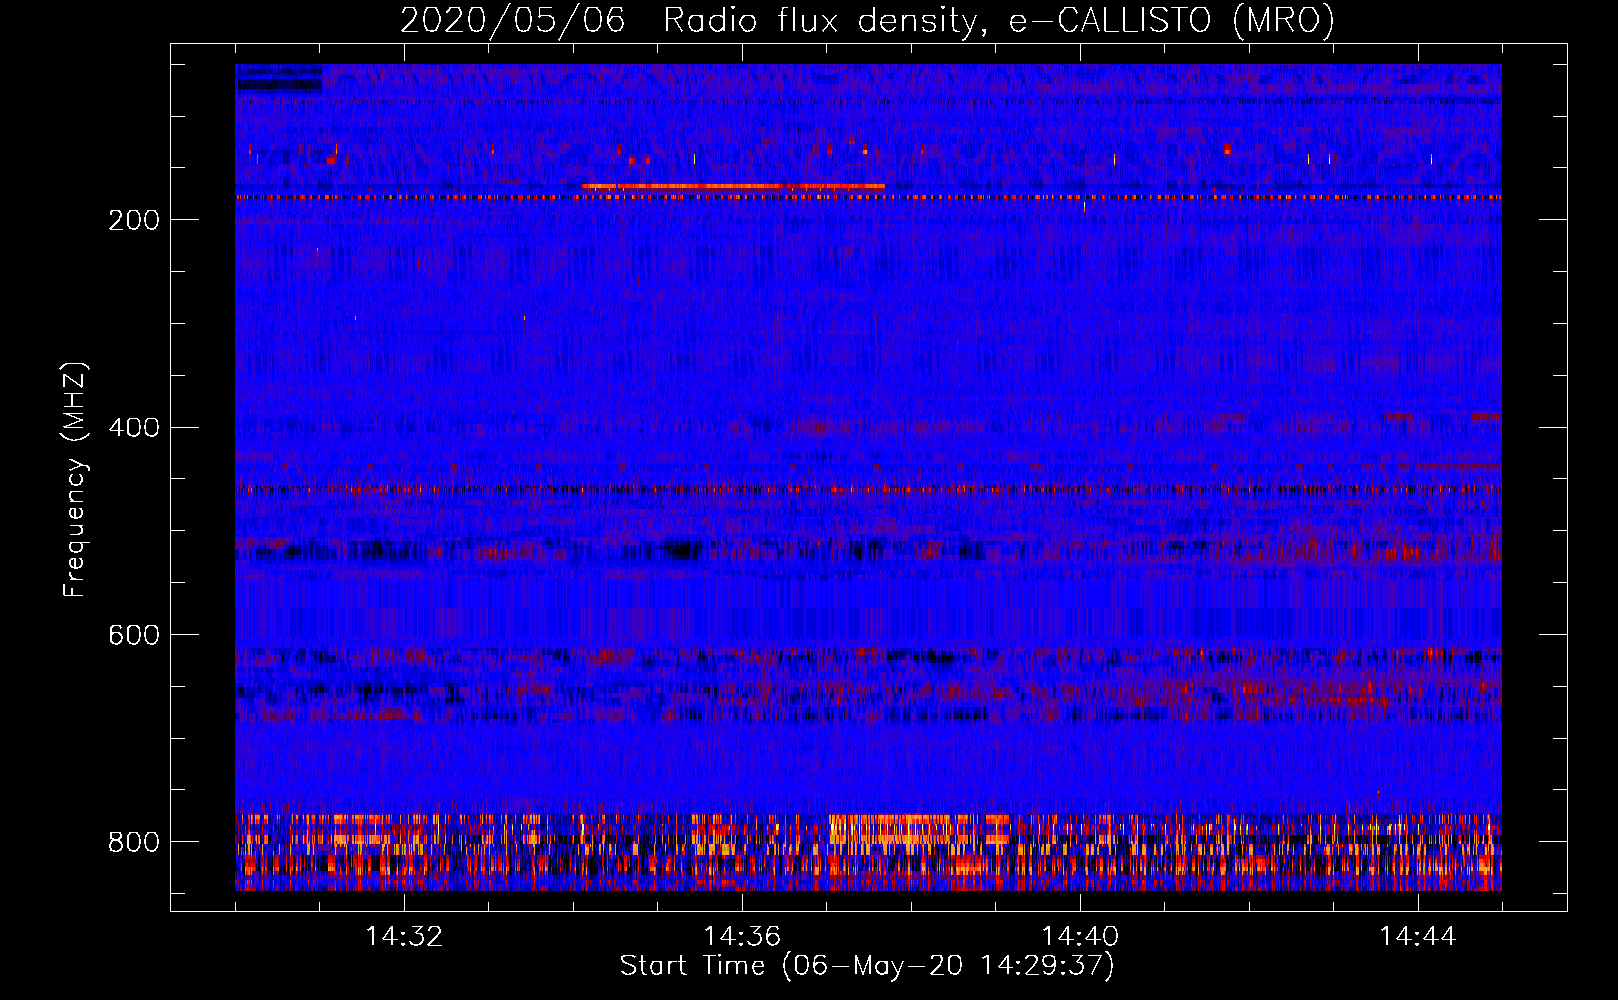1618x1000 pixels.
Task: Click the plot title 'Radio flux density, e-CALLISTO (MRO)'
Action: tap(999, 21)
